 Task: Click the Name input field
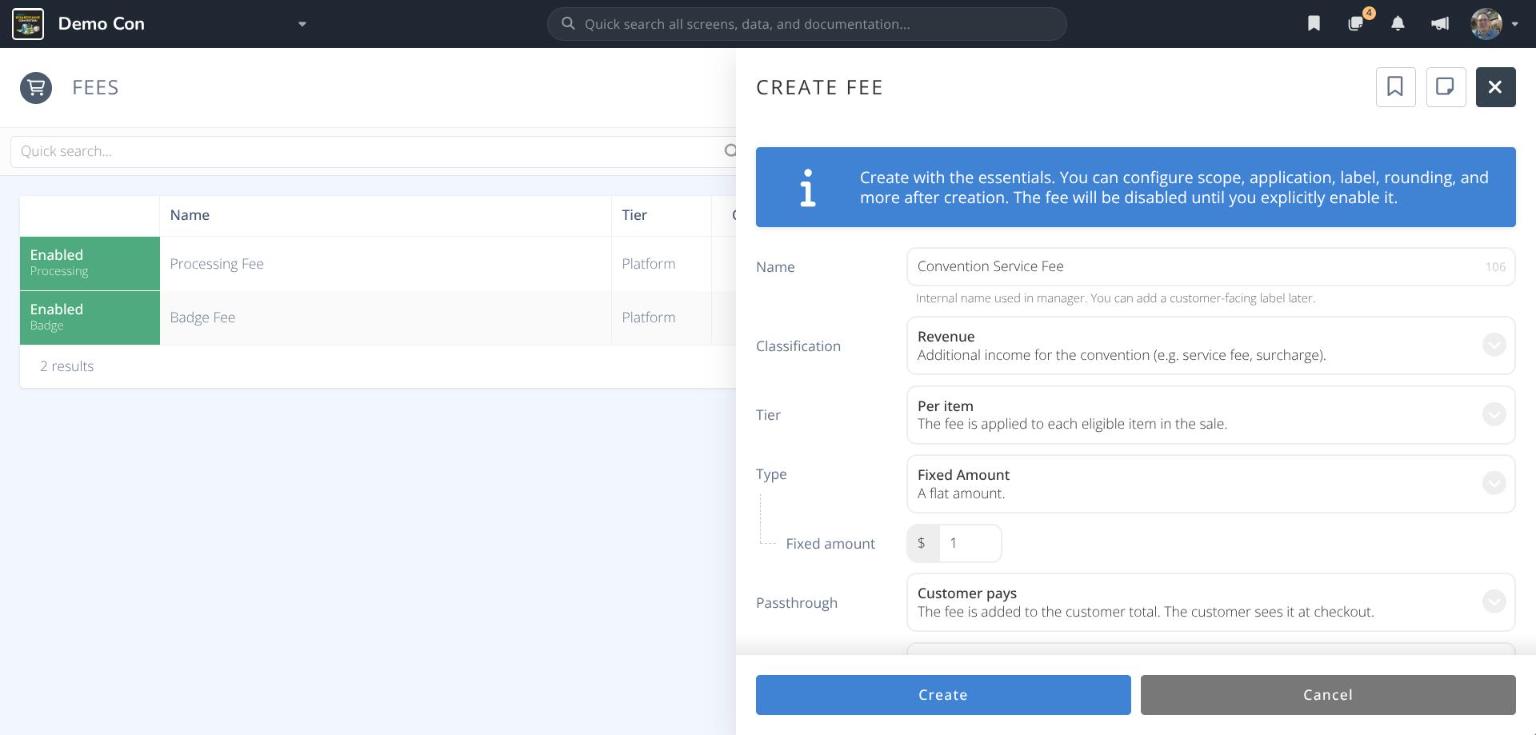tap(1211, 266)
